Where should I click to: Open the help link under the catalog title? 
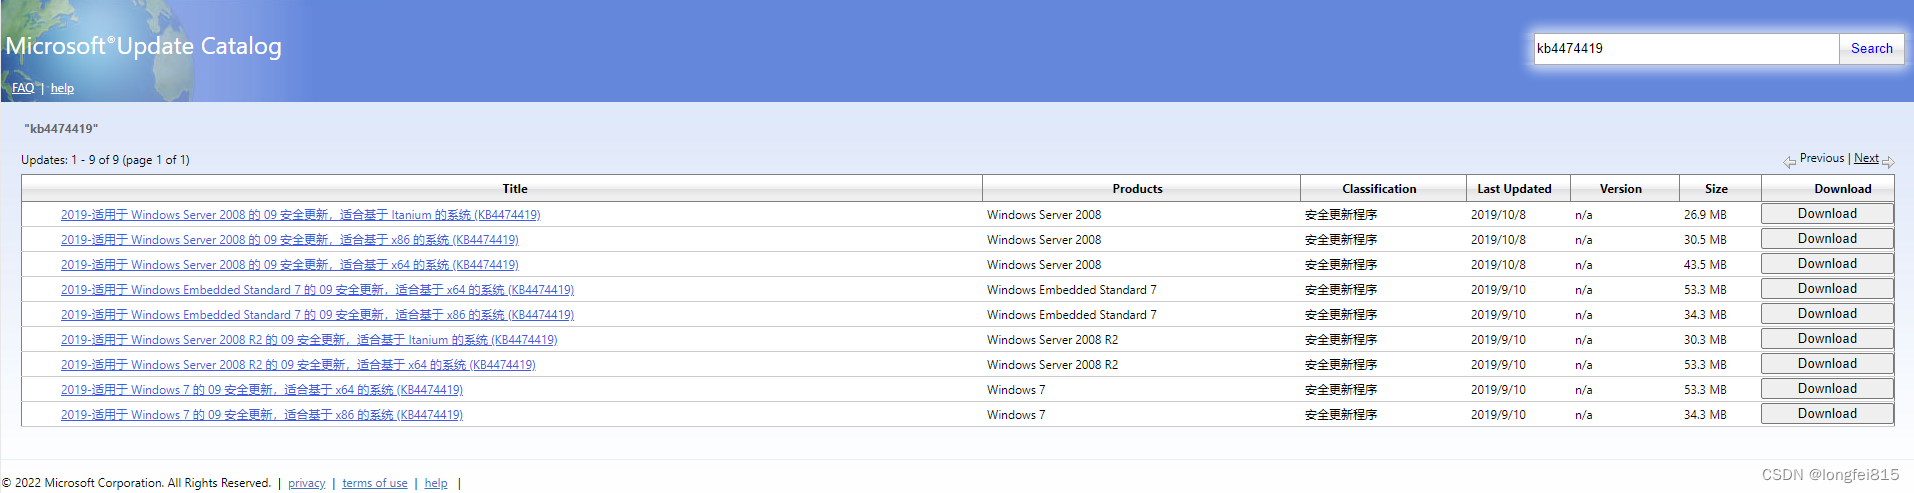coord(62,88)
